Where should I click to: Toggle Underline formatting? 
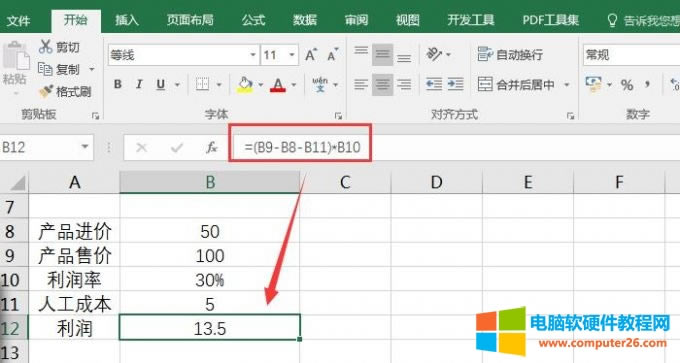point(160,84)
